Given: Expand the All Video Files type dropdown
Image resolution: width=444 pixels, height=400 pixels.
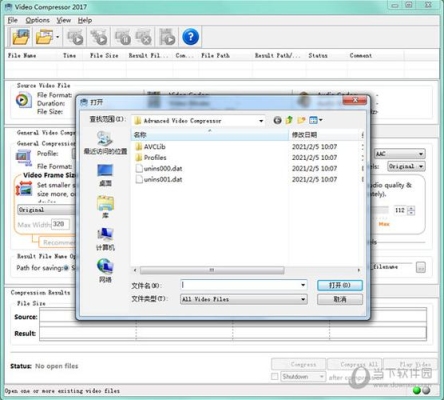Looking at the screenshot, I should 303,299.
